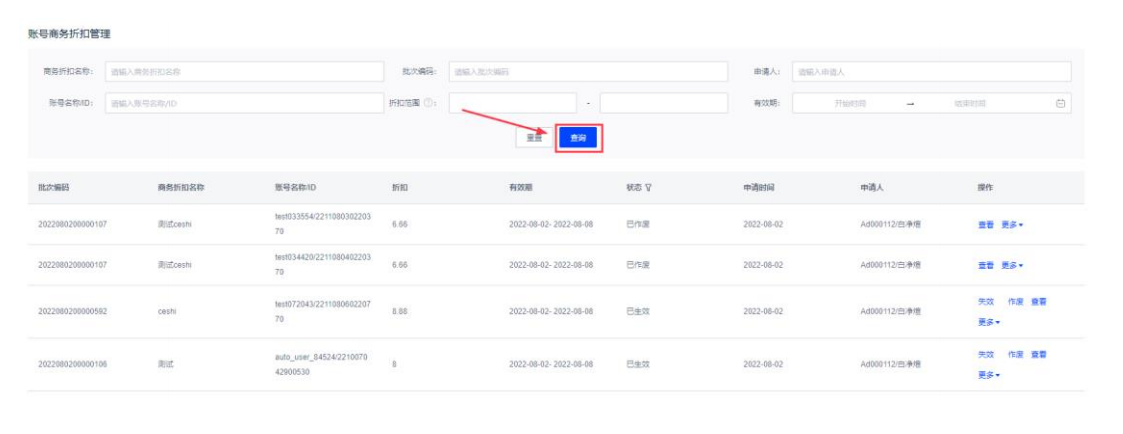
Task: Click the 申请时间 column header
Action: pyautogui.click(x=758, y=188)
